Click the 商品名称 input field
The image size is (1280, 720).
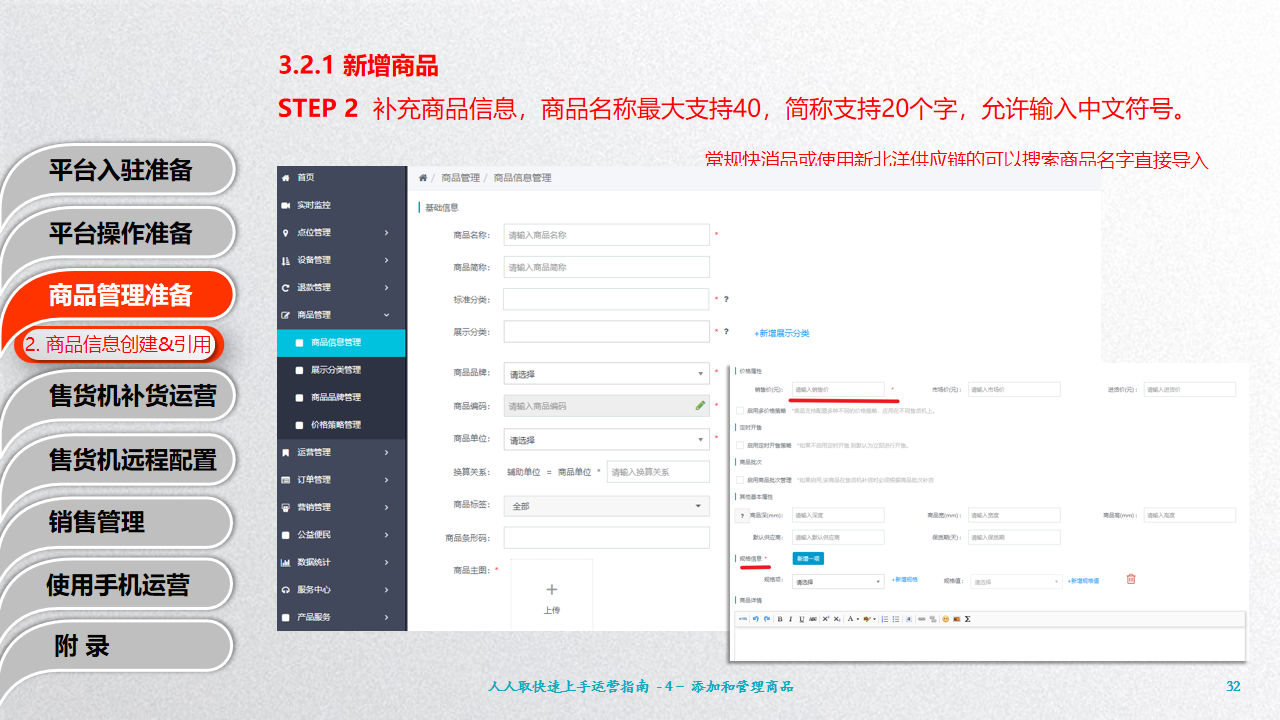(x=606, y=235)
